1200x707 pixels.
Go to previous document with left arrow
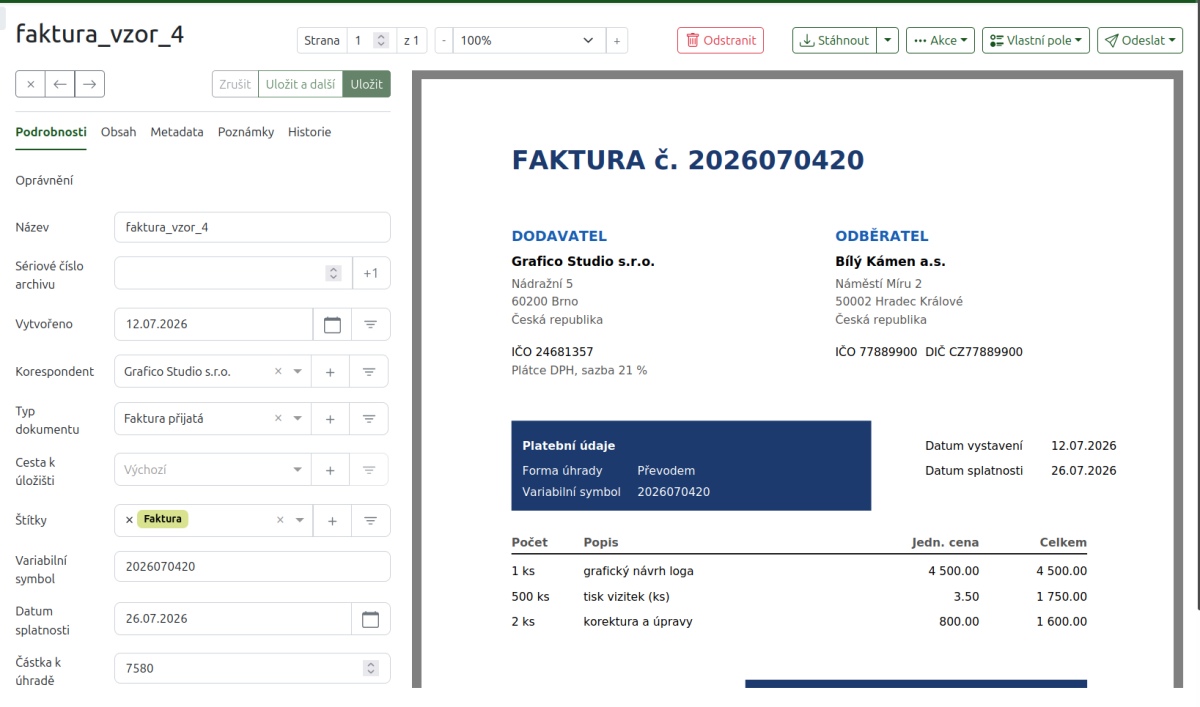click(60, 84)
